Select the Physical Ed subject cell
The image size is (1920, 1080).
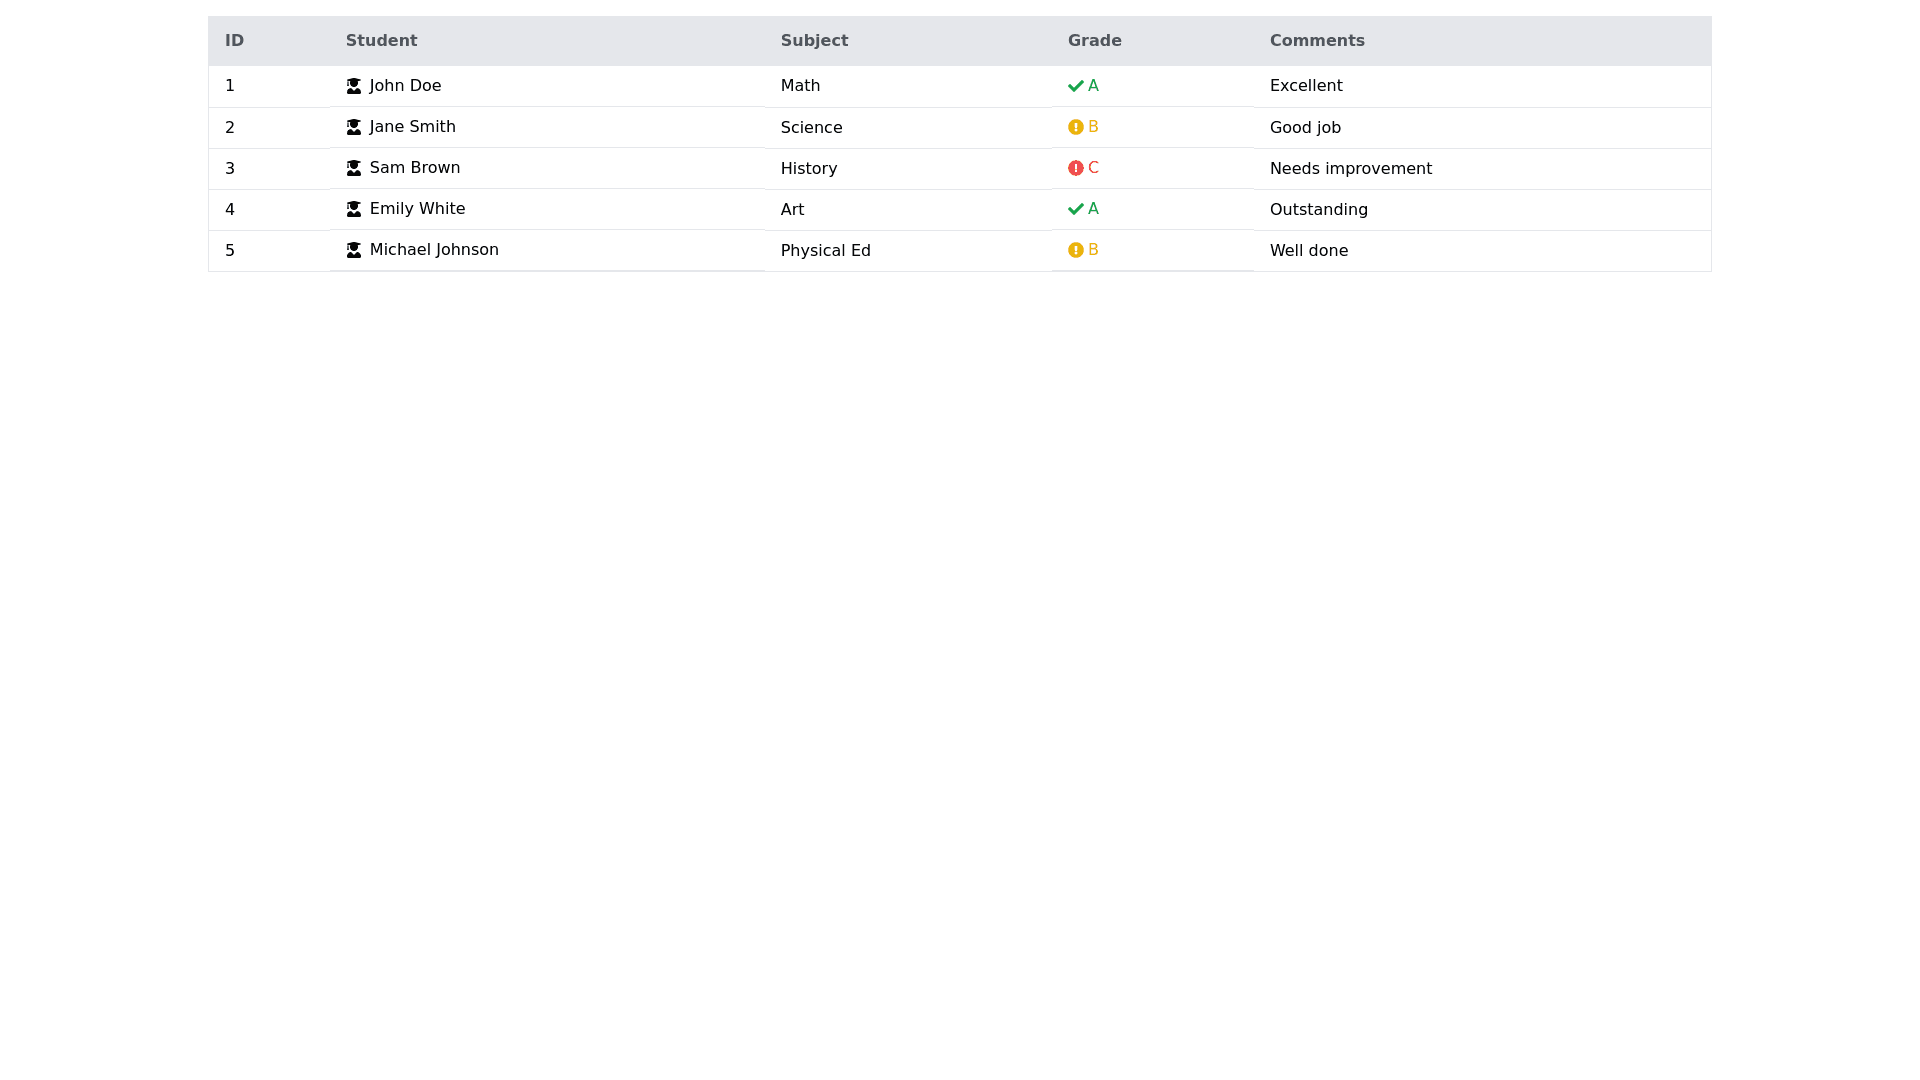(x=825, y=251)
